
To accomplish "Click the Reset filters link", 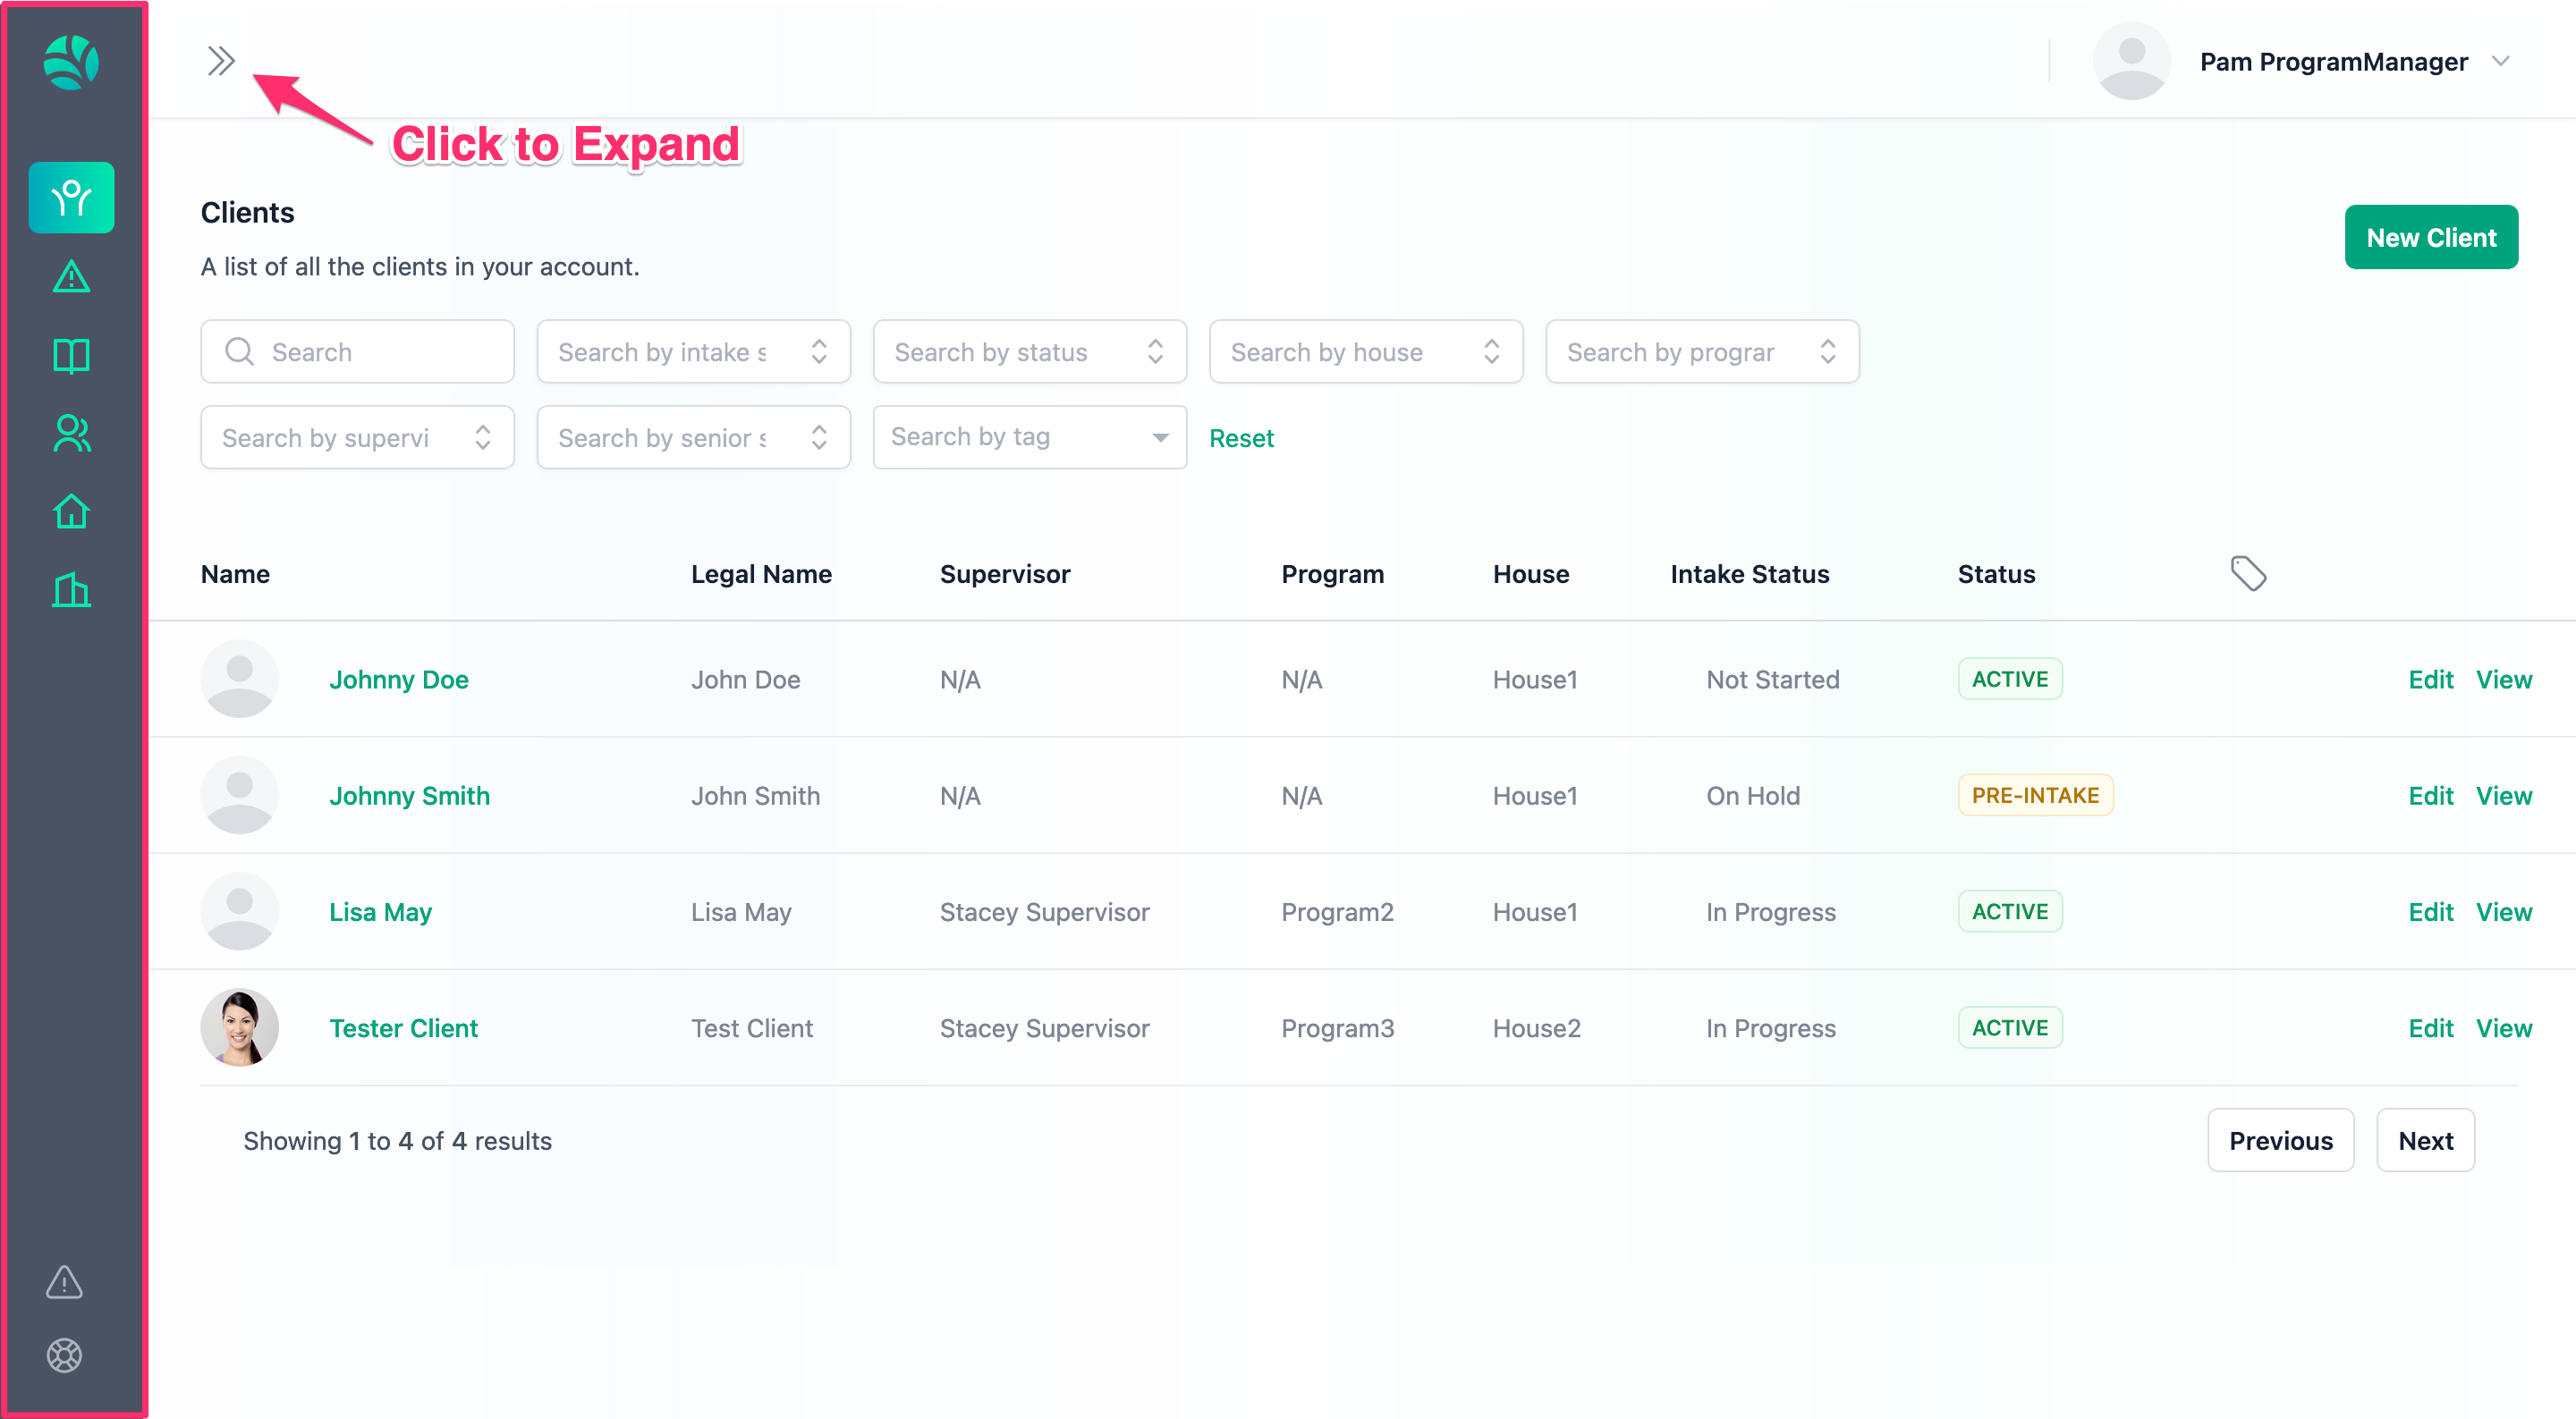I will pos(1241,438).
